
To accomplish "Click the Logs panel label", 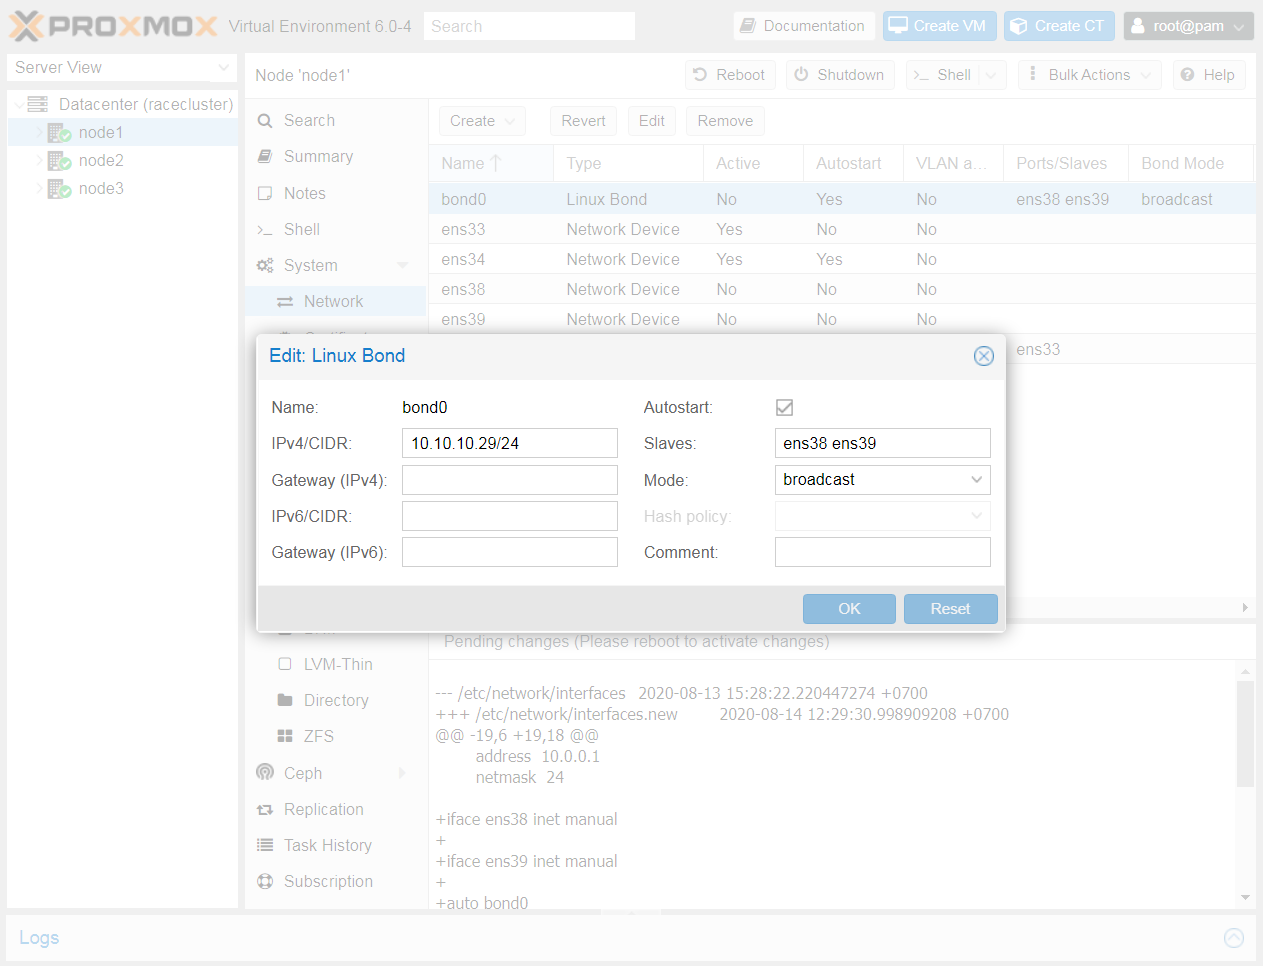I will tap(39, 938).
